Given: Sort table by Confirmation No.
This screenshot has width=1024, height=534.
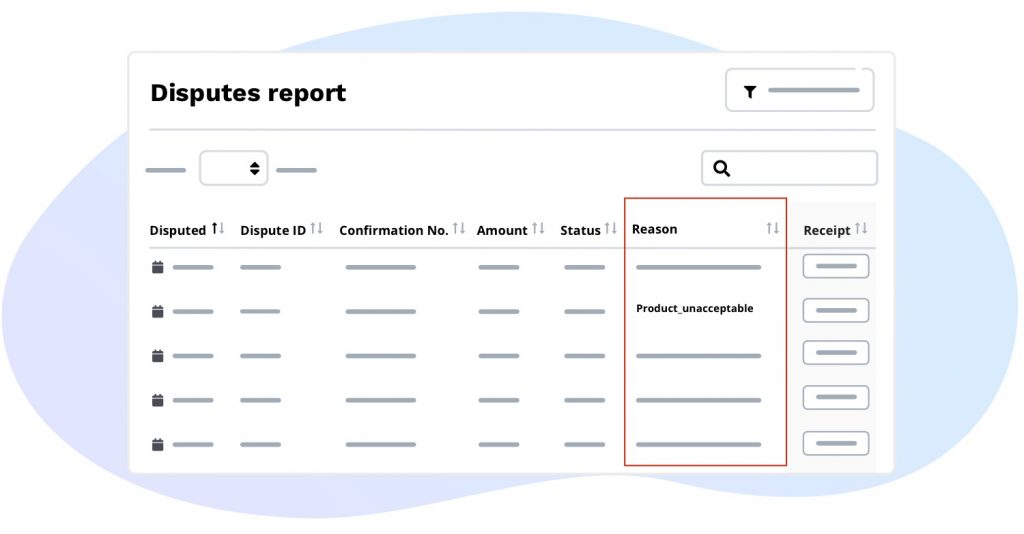Looking at the screenshot, I should (459, 229).
